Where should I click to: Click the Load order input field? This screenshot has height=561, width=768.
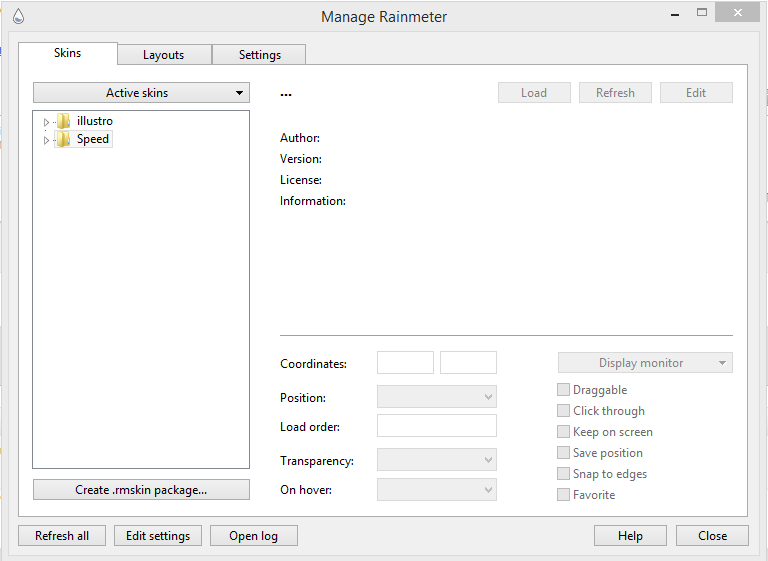point(436,426)
